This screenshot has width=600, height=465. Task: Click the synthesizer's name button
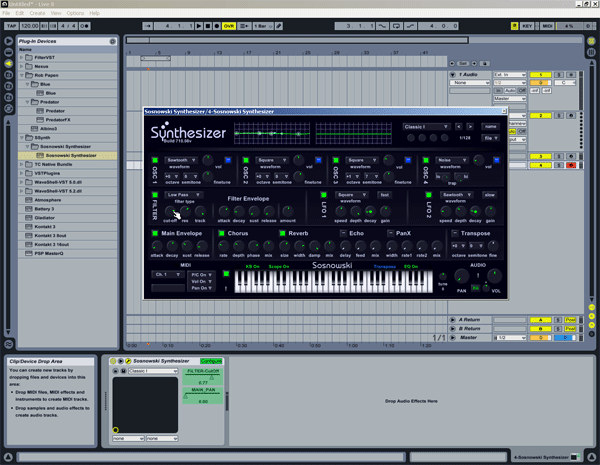coord(490,127)
